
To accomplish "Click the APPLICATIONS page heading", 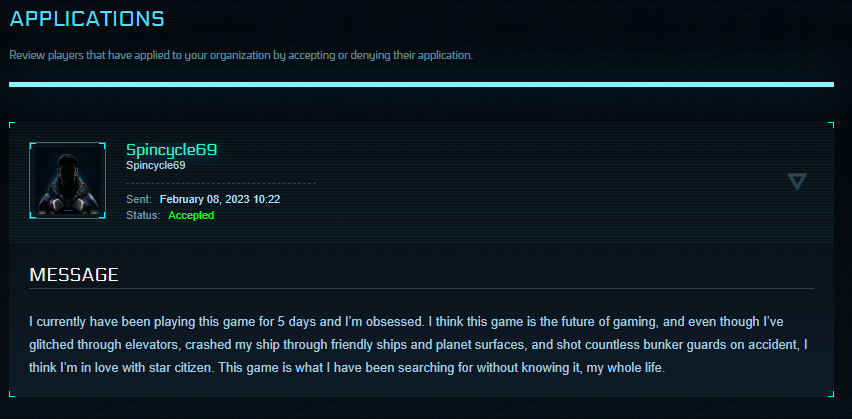I will pos(87,18).
